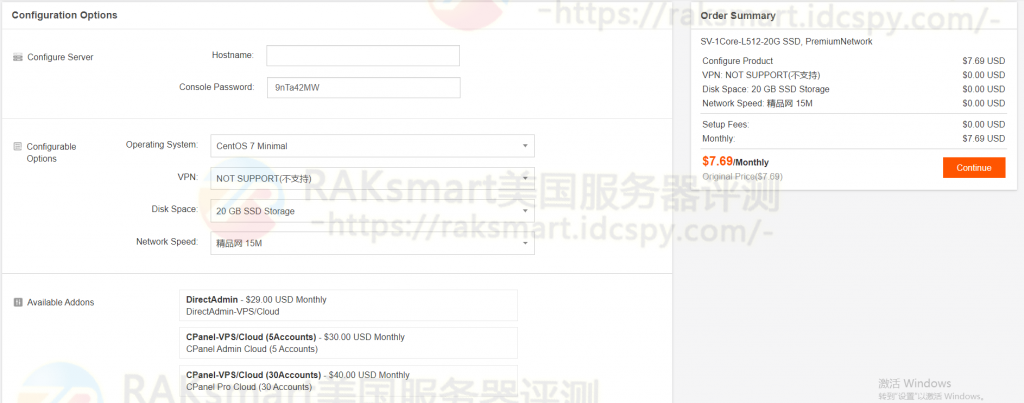Viewport: 1024px width, 403px height.
Task: Click the 激活 Windows activation notice
Action: (931, 389)
